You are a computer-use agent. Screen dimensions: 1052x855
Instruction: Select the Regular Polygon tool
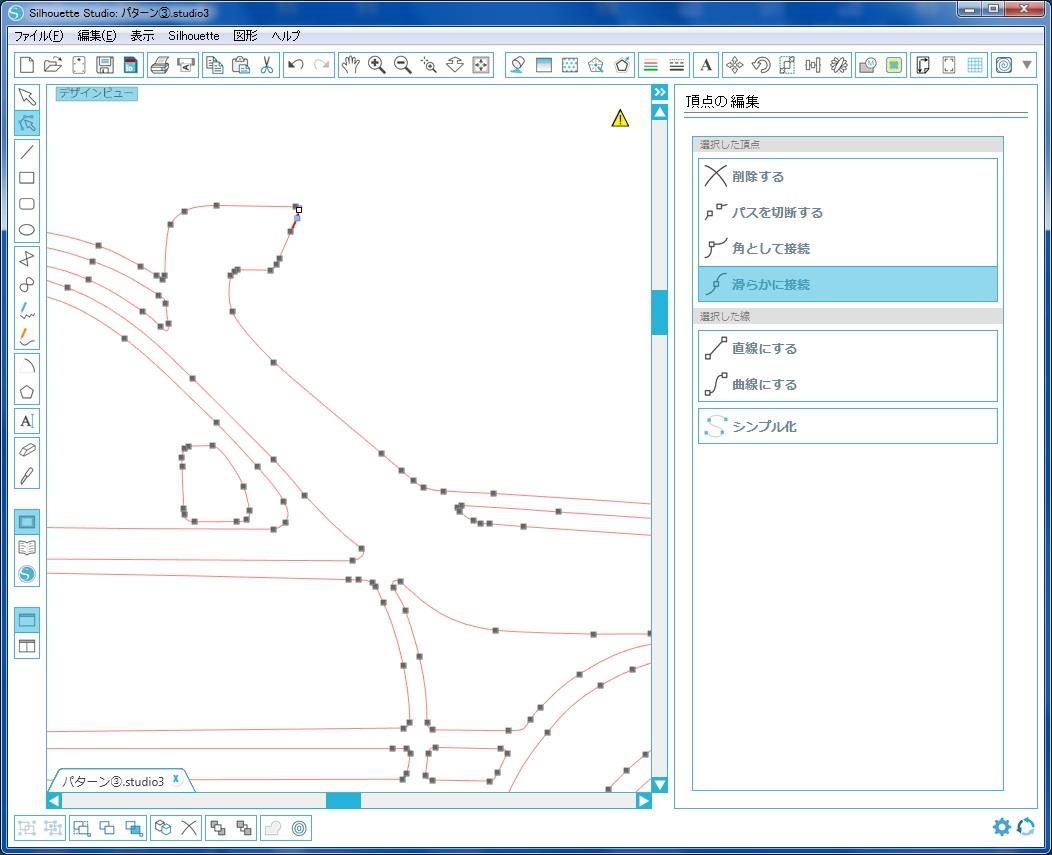(x=27, y=392)
